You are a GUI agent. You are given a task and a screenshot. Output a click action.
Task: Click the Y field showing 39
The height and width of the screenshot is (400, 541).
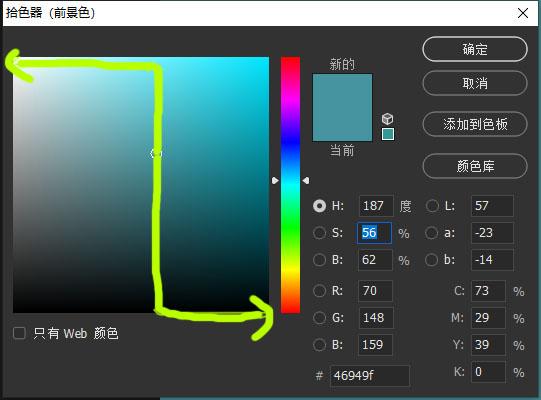click(x=488, y=344)
